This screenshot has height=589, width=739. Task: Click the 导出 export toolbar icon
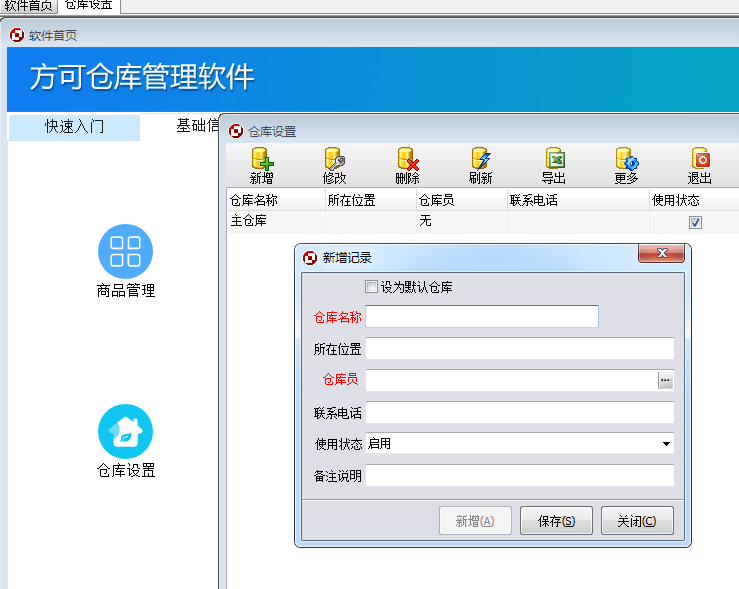[553, 165]
